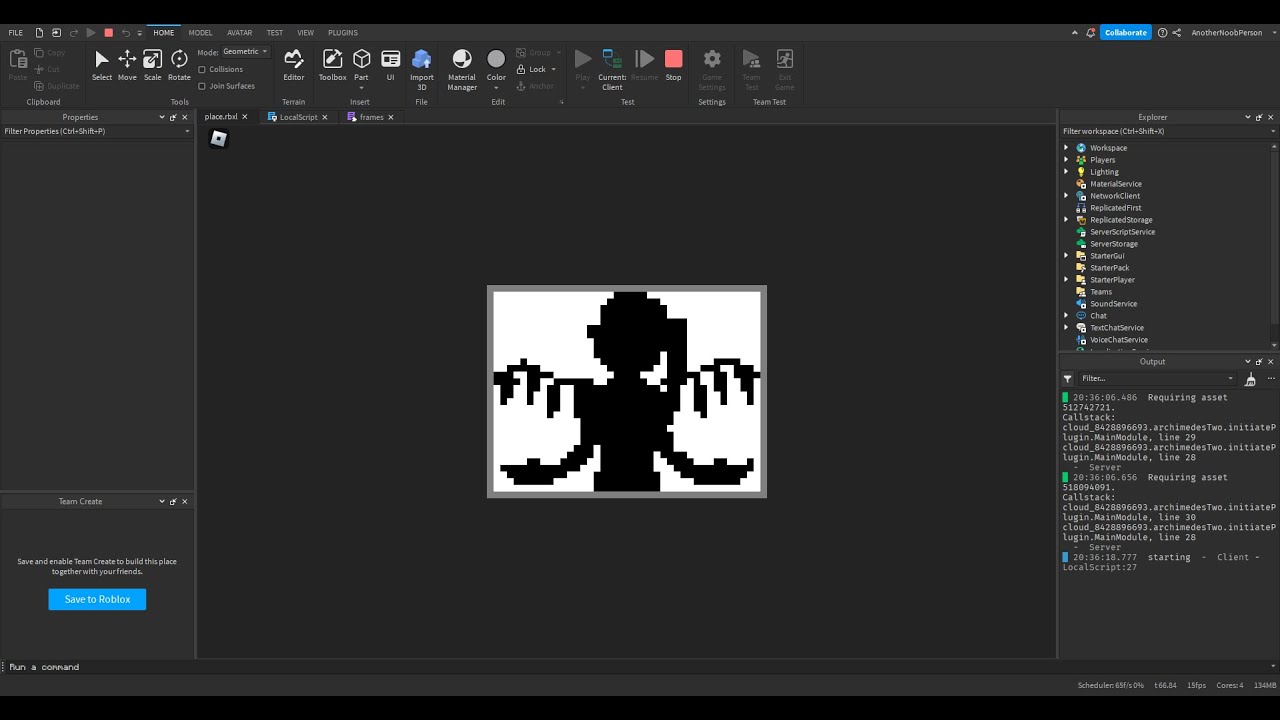Open notifications bell icon
This screenshot has height=720, width=1280.
coord(1091,33)
